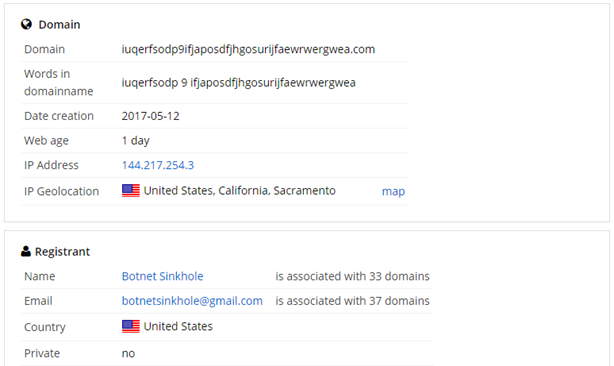The height and width of the screenshot is (366, 614).
Task: Click the person icon beside Registrant heading
Action: click(26, 251)
